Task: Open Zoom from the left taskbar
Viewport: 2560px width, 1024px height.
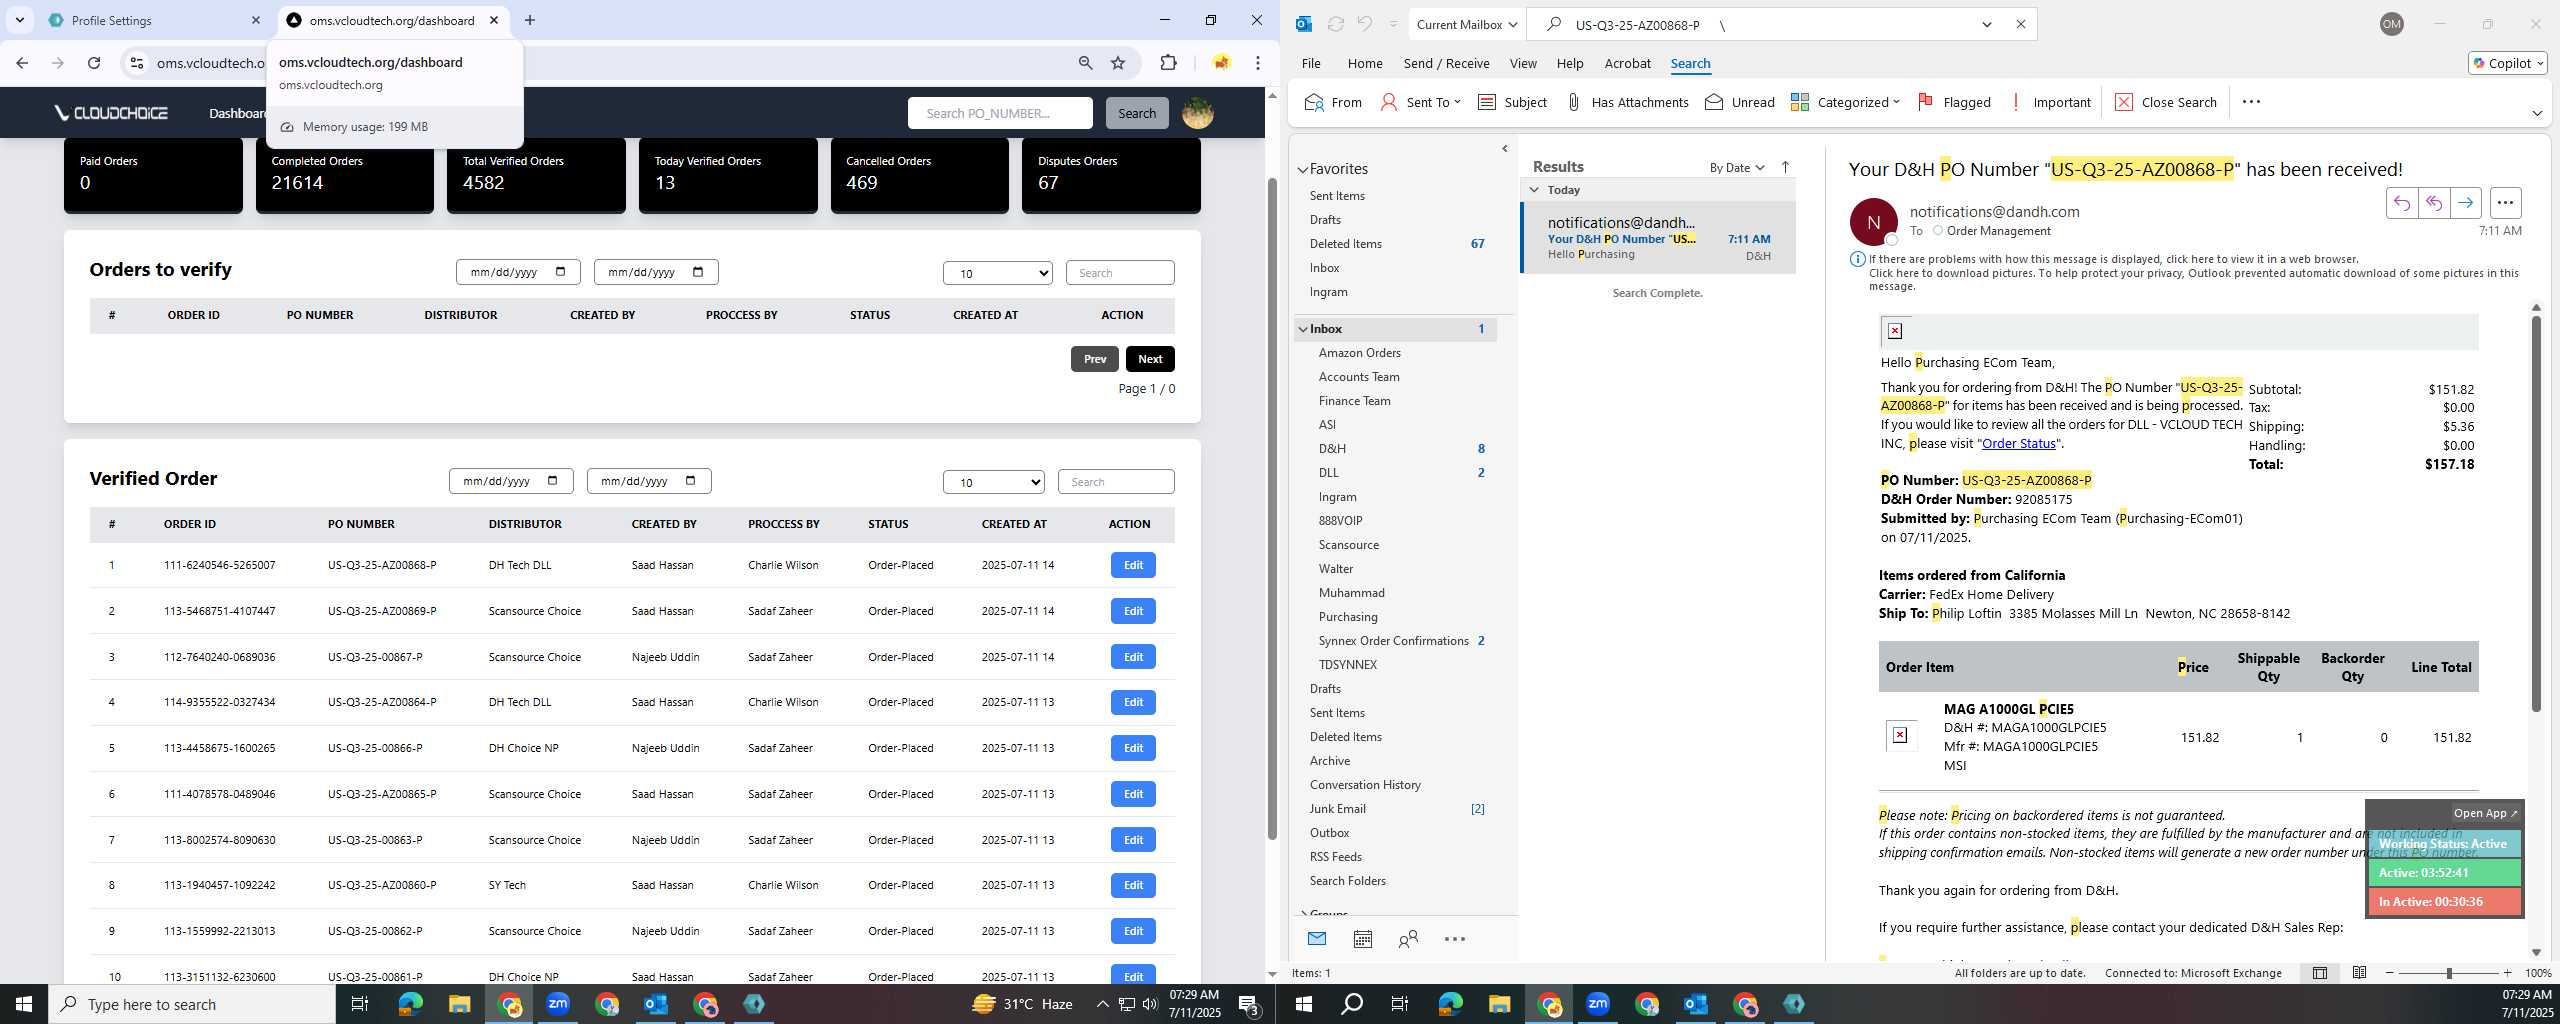Action: [558, 1004]
